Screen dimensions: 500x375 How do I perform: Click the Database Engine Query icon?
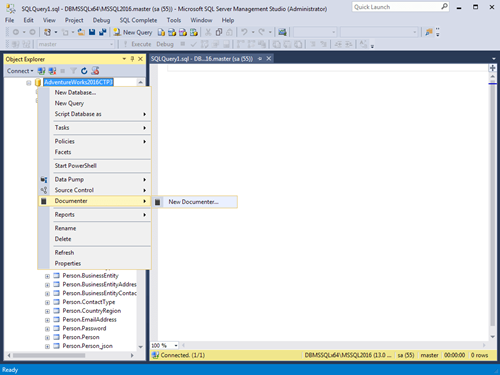point(161,32)
